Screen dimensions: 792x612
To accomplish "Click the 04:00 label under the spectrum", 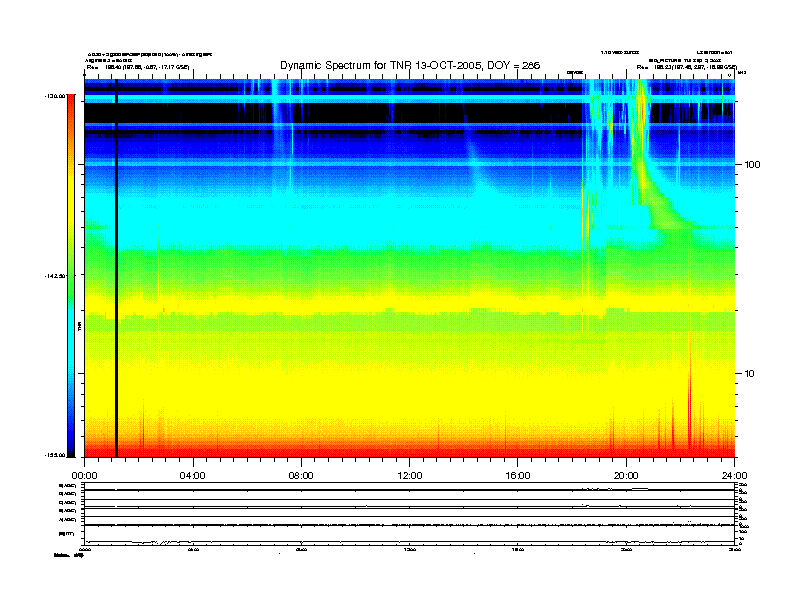I will 193,476.
